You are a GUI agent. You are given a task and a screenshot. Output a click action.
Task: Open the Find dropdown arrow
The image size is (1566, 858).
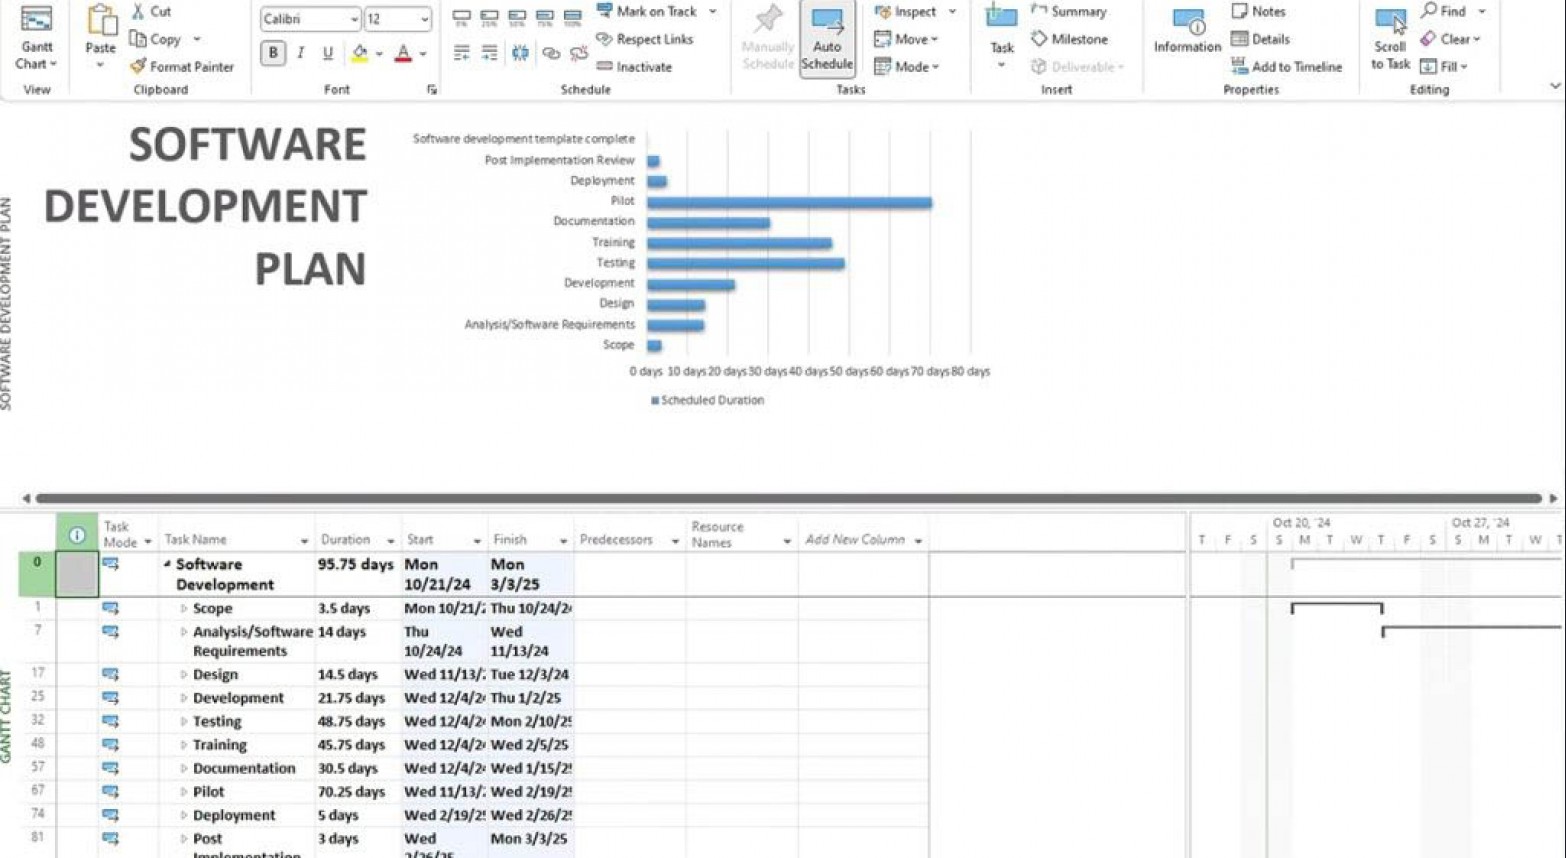pos(1482,11)
